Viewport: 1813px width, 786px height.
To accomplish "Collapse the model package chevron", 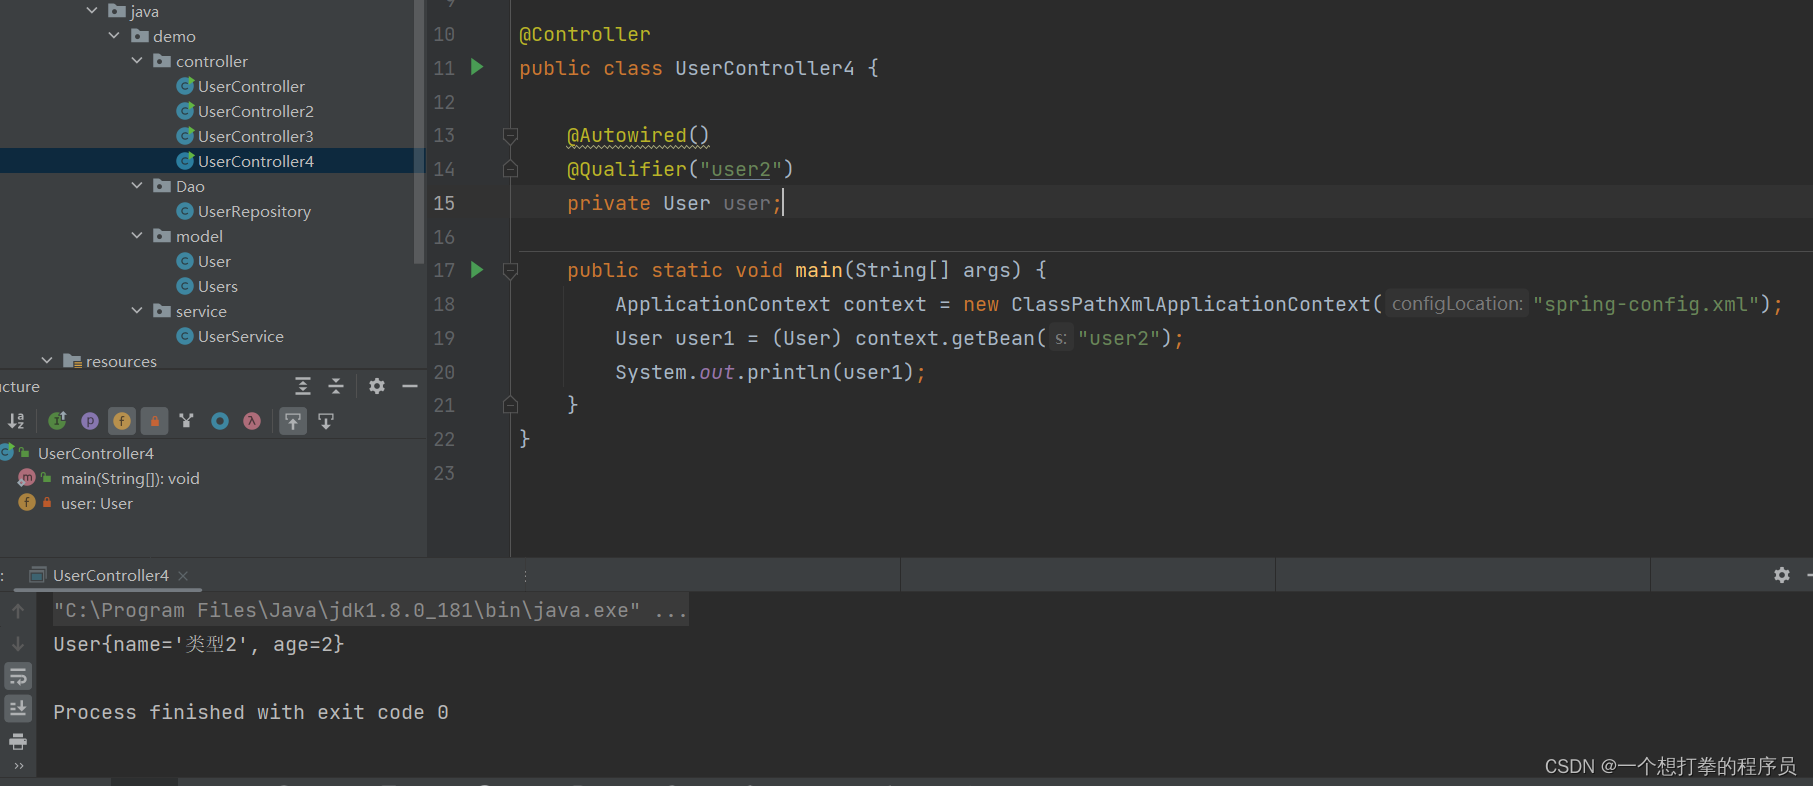I will coord(137,236).
